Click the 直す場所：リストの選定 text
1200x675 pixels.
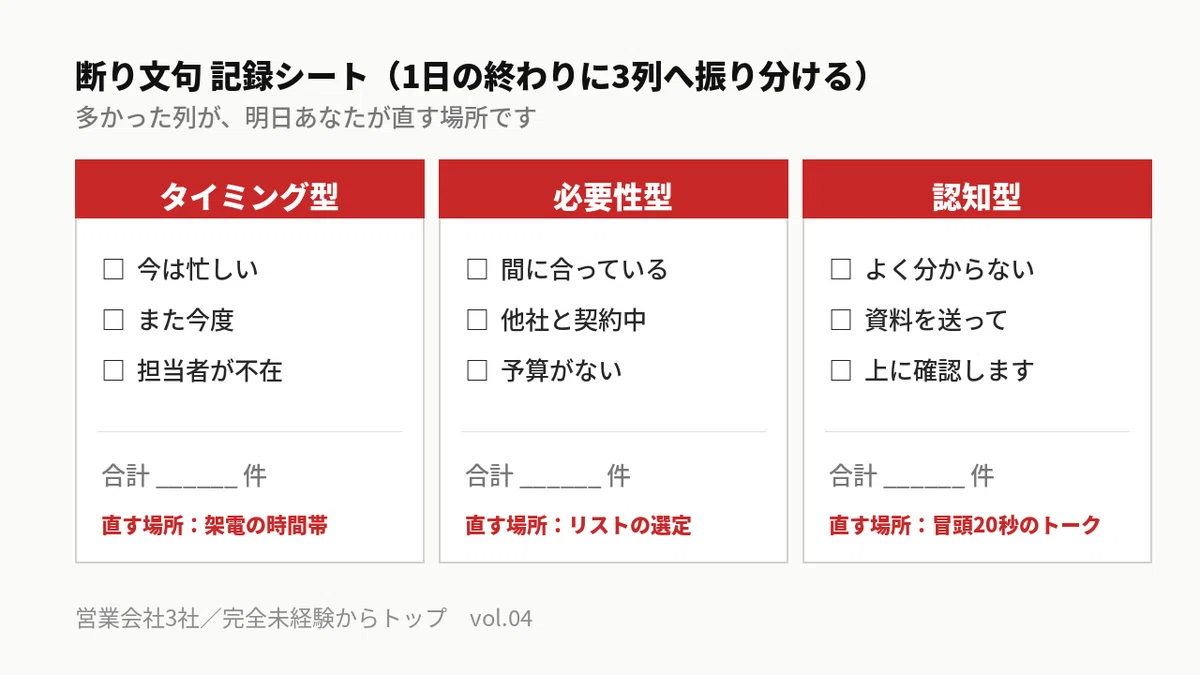pos(578,525)
